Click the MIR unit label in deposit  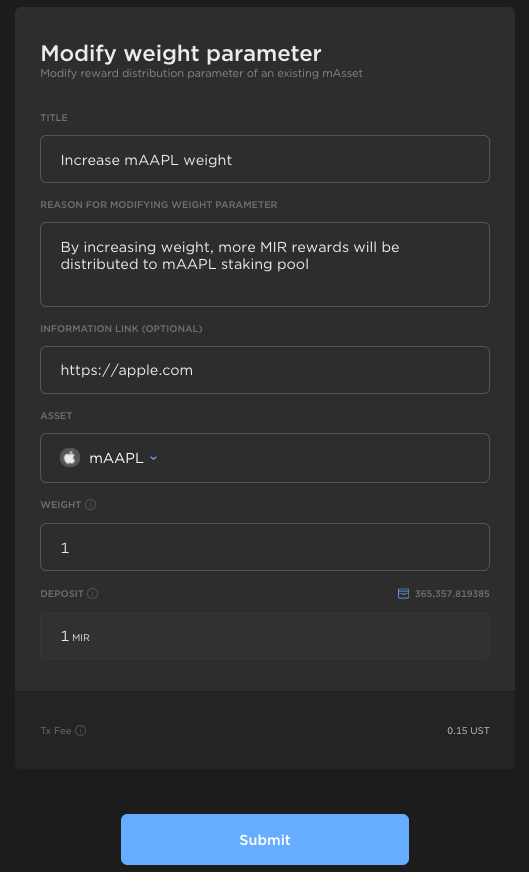pos(81,638)
